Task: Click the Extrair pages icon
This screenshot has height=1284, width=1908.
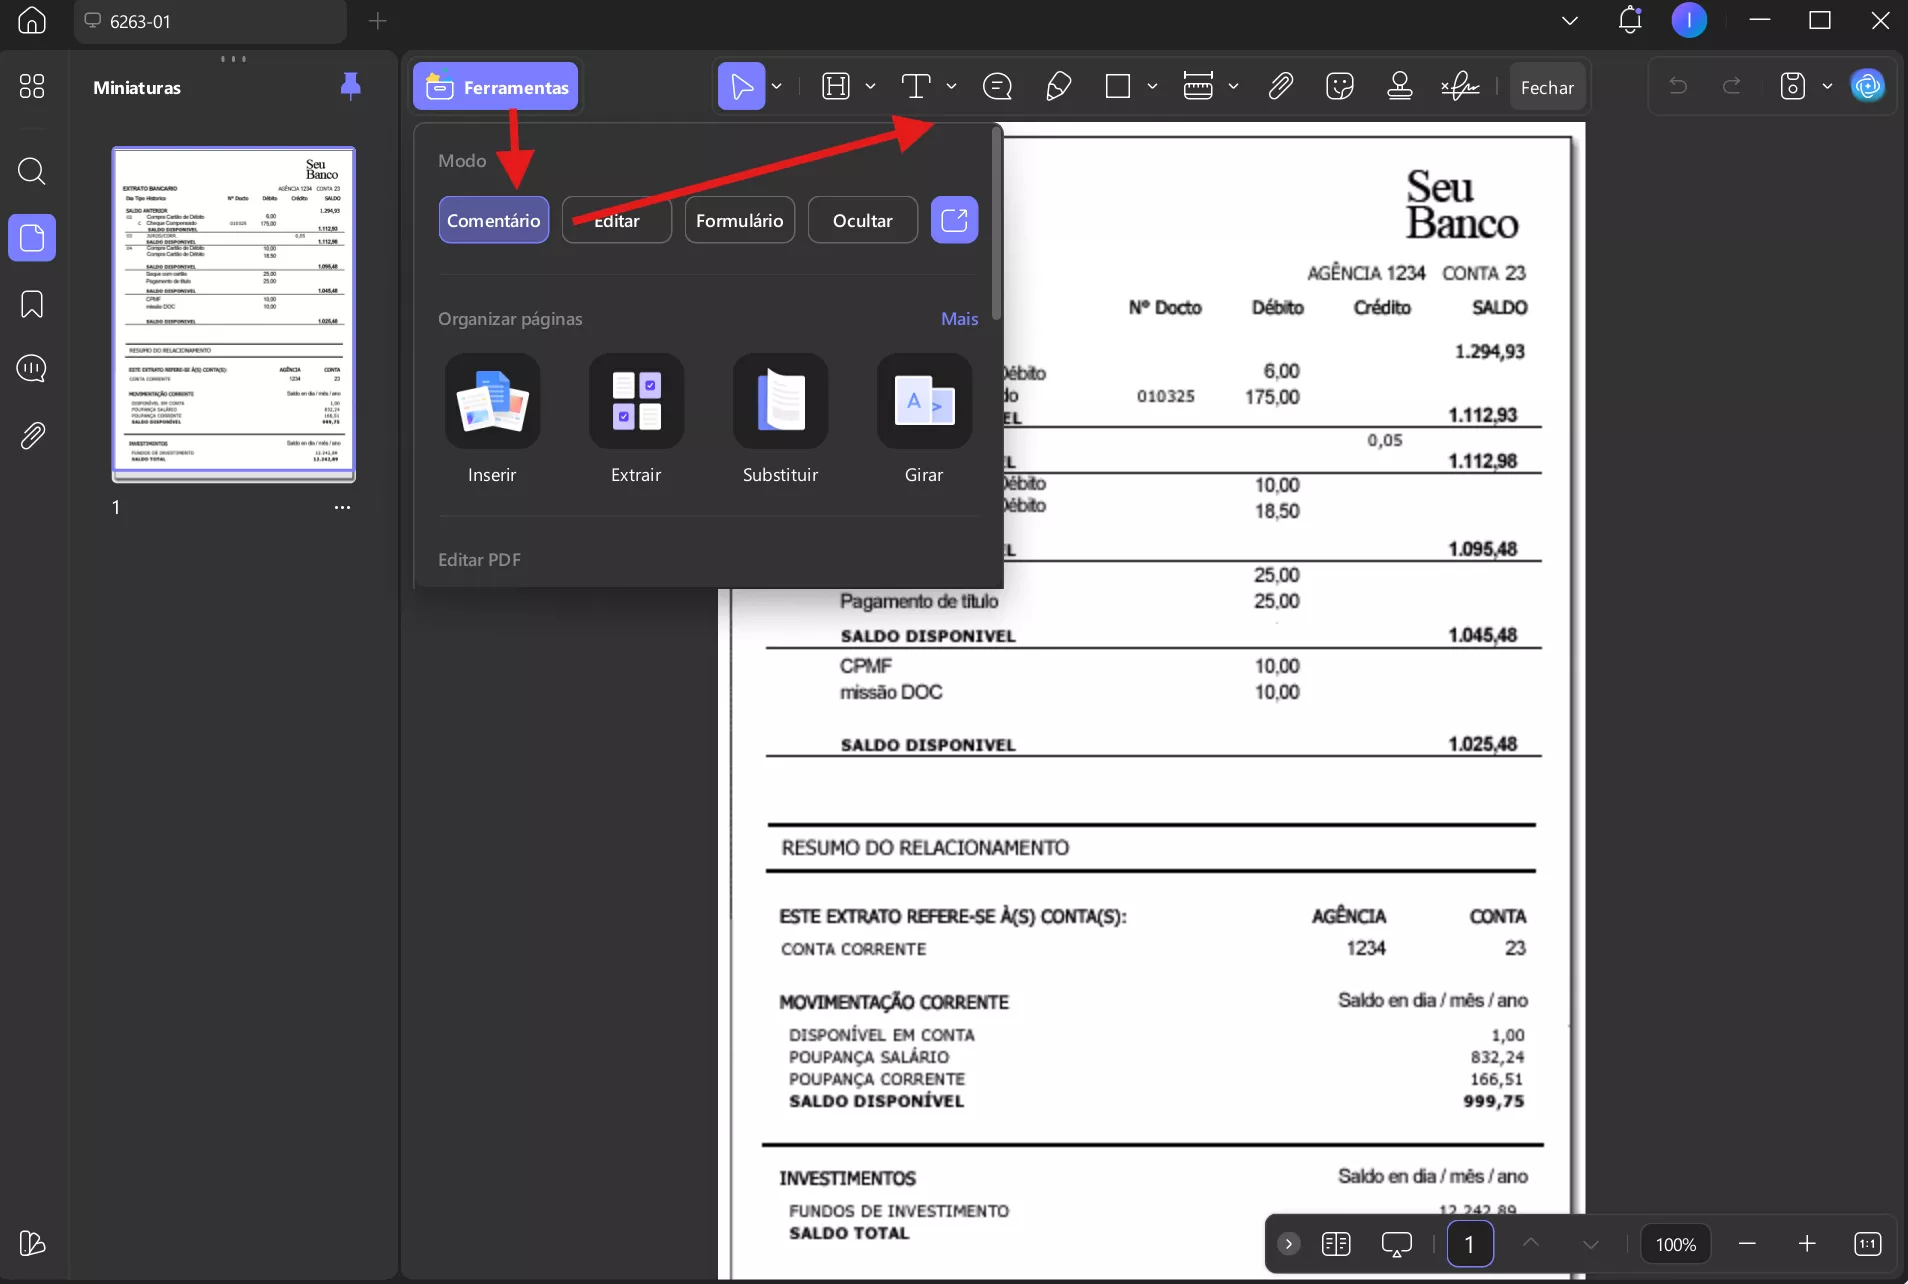Action: pos(636,401)
